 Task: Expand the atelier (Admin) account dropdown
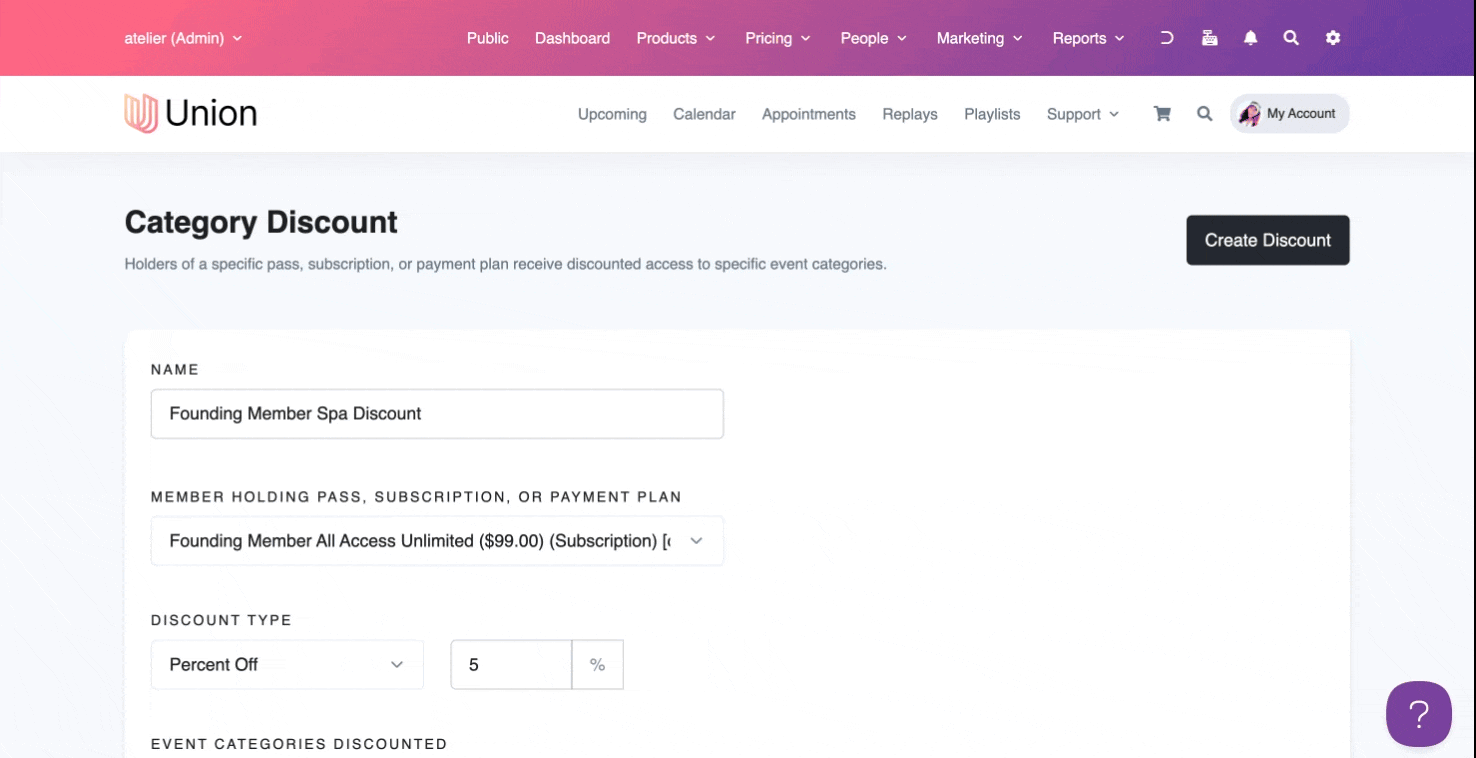click(x=183, y=38)
